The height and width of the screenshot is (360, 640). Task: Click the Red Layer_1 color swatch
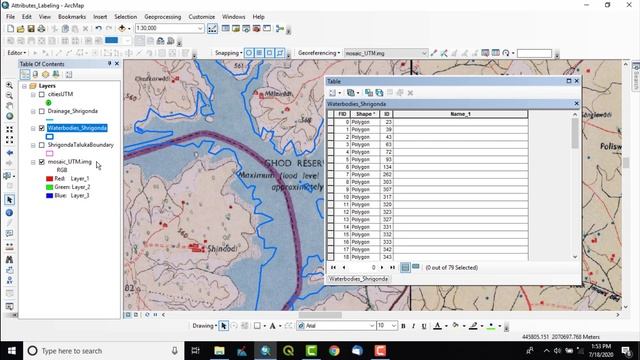tap(49, 179)
